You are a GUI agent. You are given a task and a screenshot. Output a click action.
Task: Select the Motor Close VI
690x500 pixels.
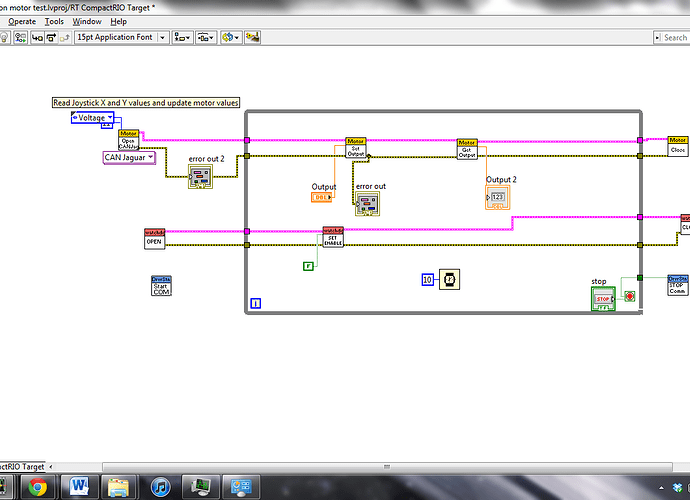pyautogui.click(x=678, y=147)
